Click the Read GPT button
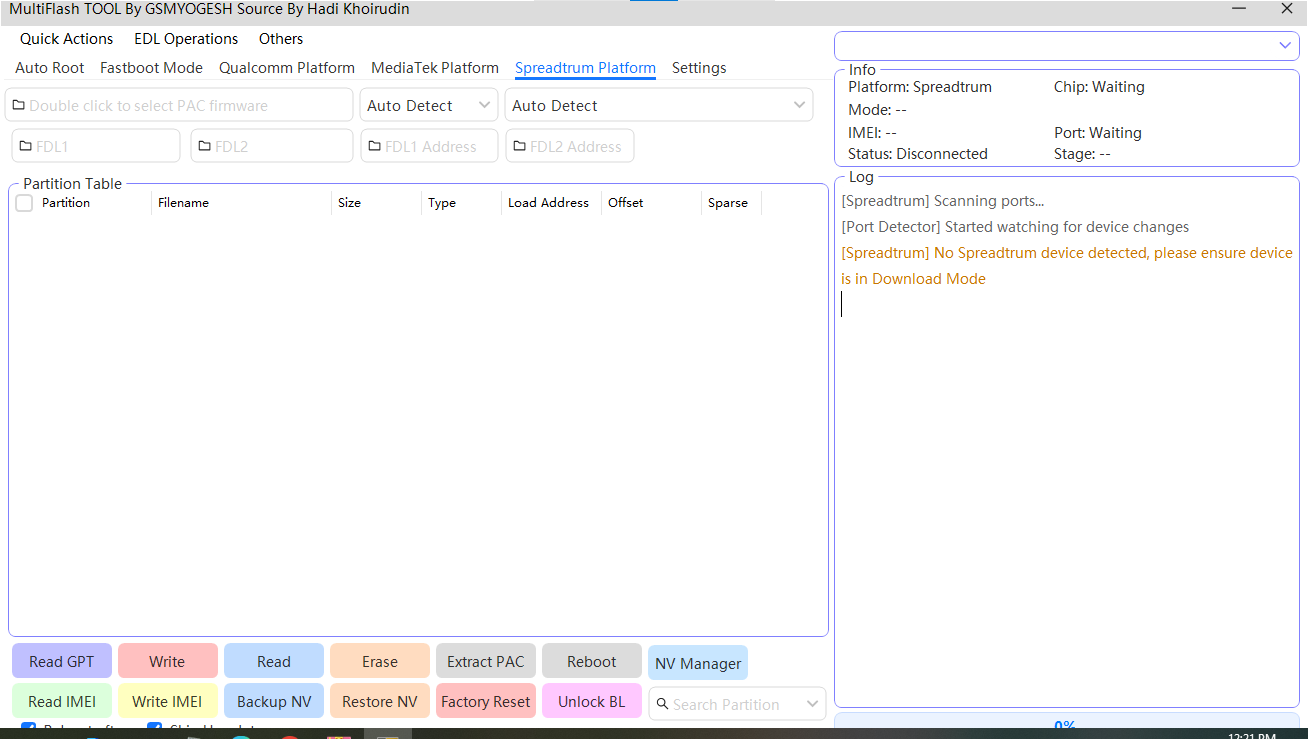Image resolution: width=1308 pixels, height=739 pixels. click(x=61, y=661)
